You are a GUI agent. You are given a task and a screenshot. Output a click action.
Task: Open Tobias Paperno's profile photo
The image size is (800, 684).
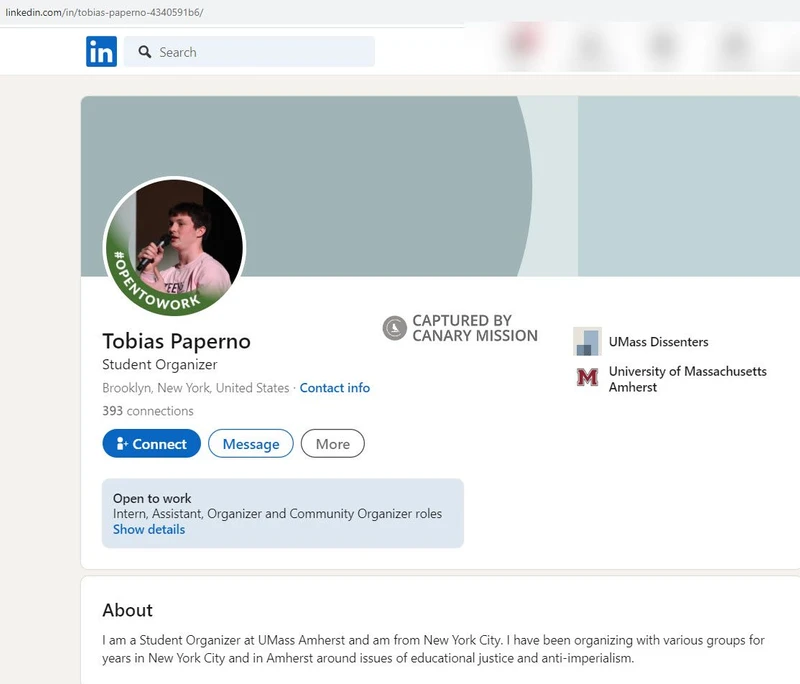coord(174,246)
